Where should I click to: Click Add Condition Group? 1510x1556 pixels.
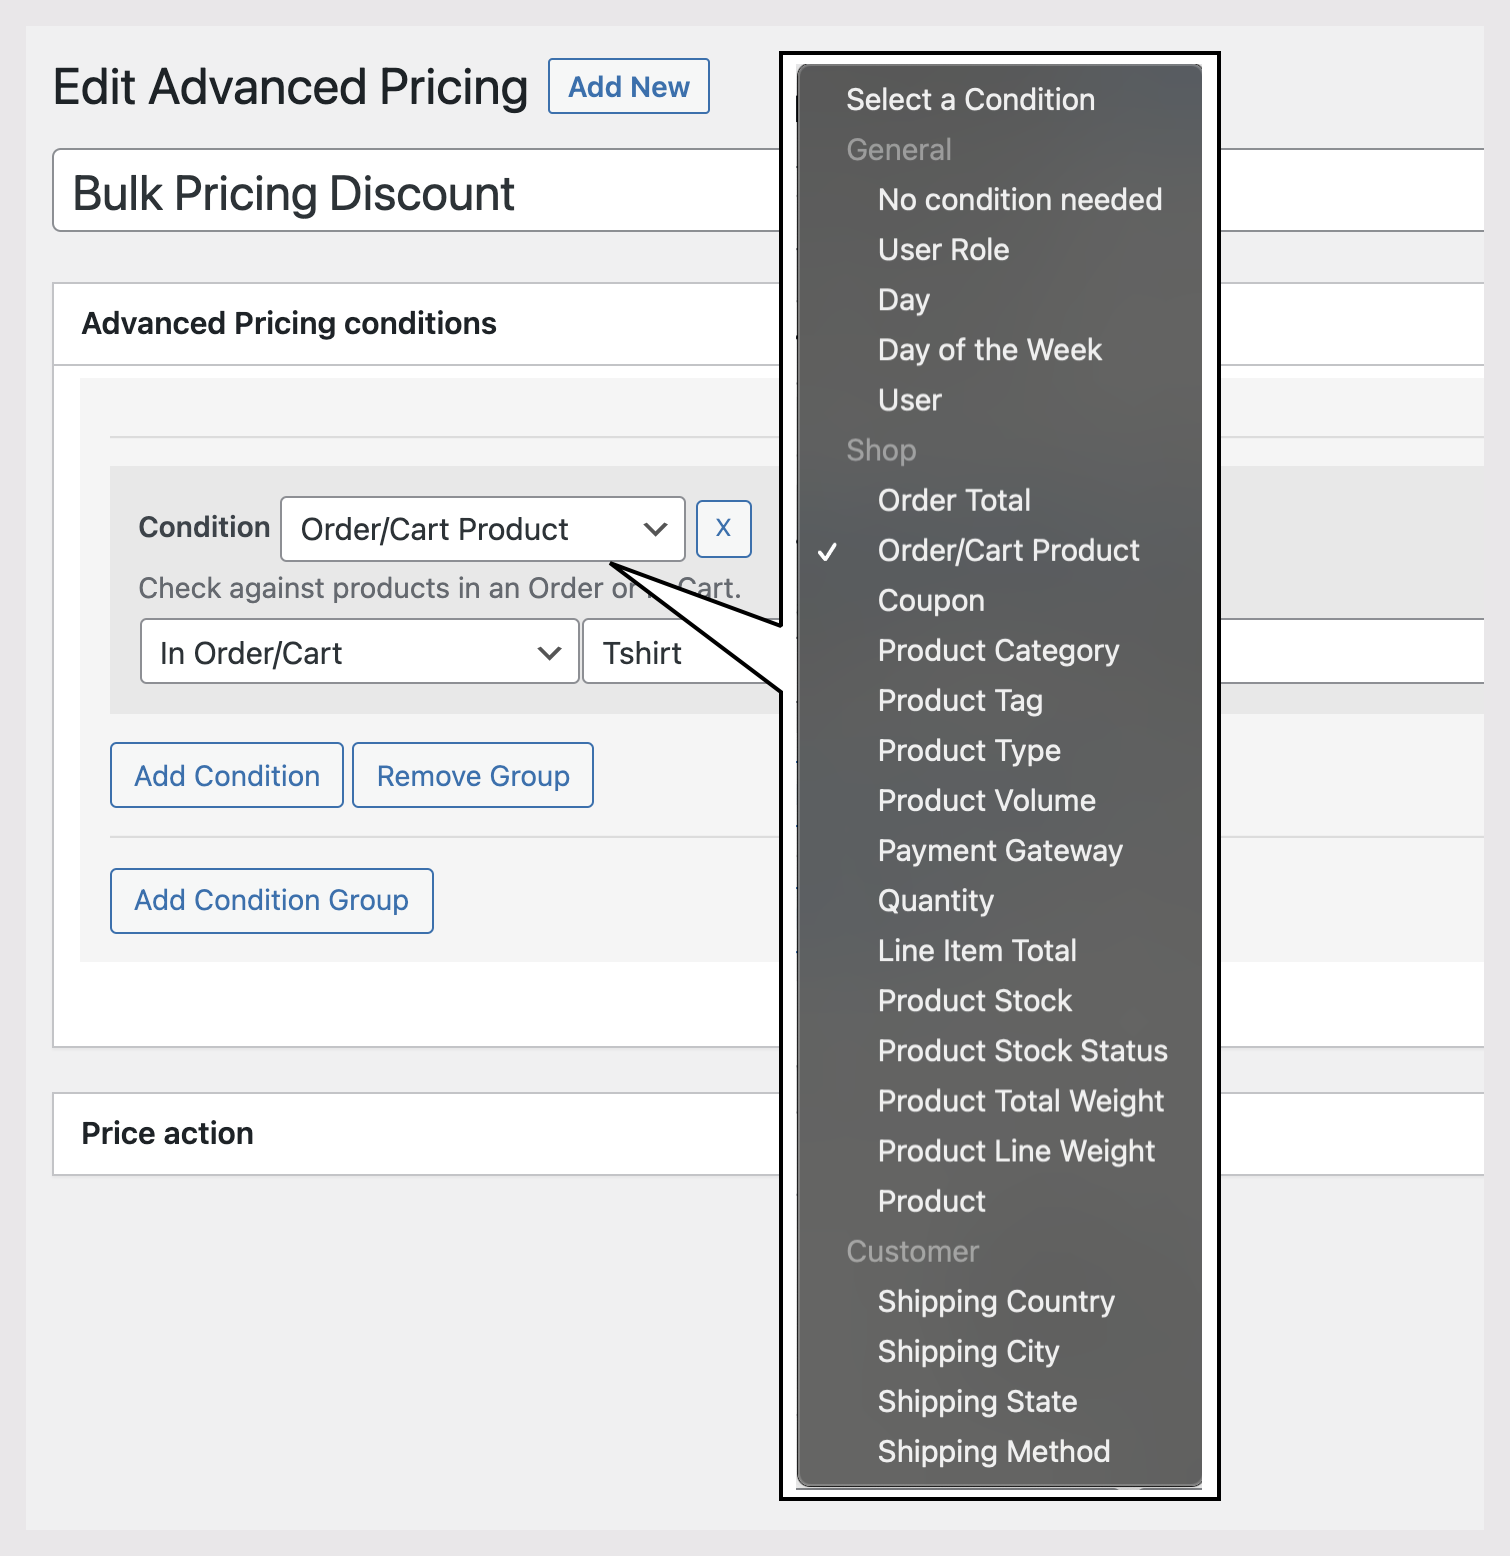tap(271, 900)
